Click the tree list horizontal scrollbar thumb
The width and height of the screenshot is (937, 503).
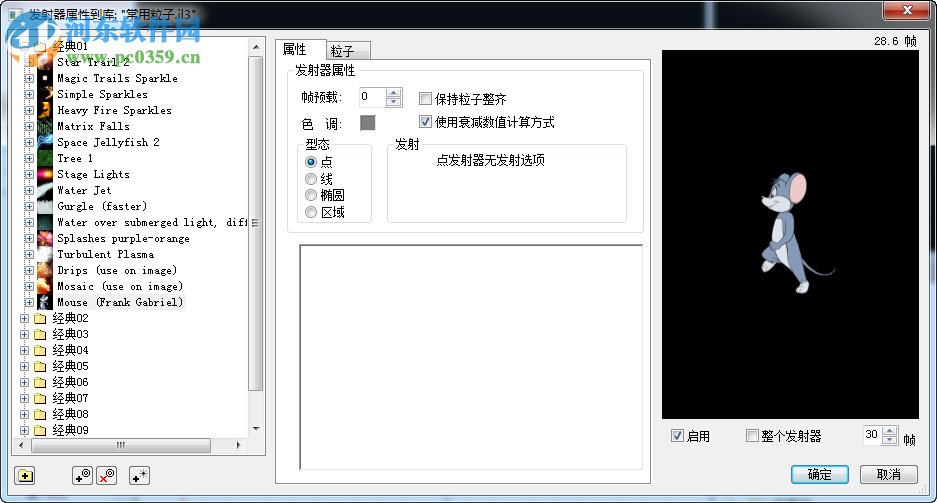click(121, 445)
